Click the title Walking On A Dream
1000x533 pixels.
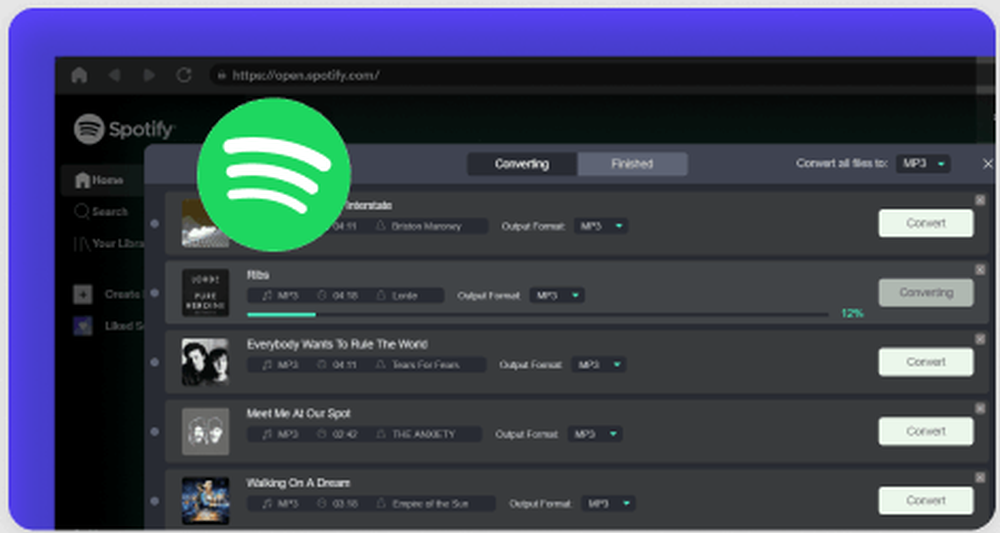pos(298,483)
